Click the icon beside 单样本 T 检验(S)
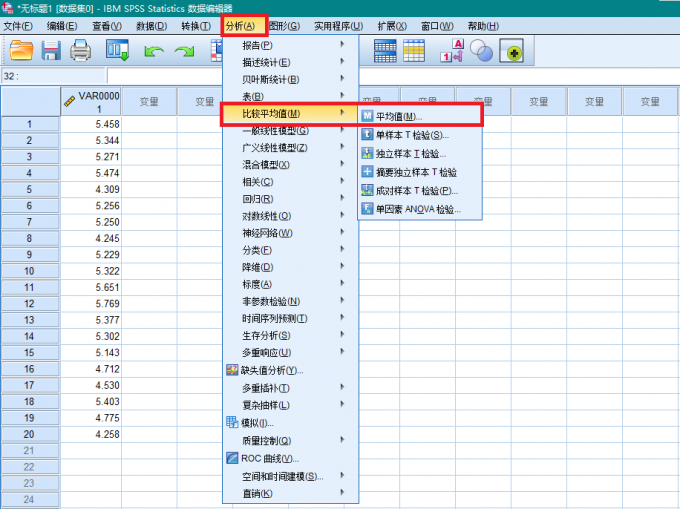This screenshot has height=509, width=680. tap(367, 134)
